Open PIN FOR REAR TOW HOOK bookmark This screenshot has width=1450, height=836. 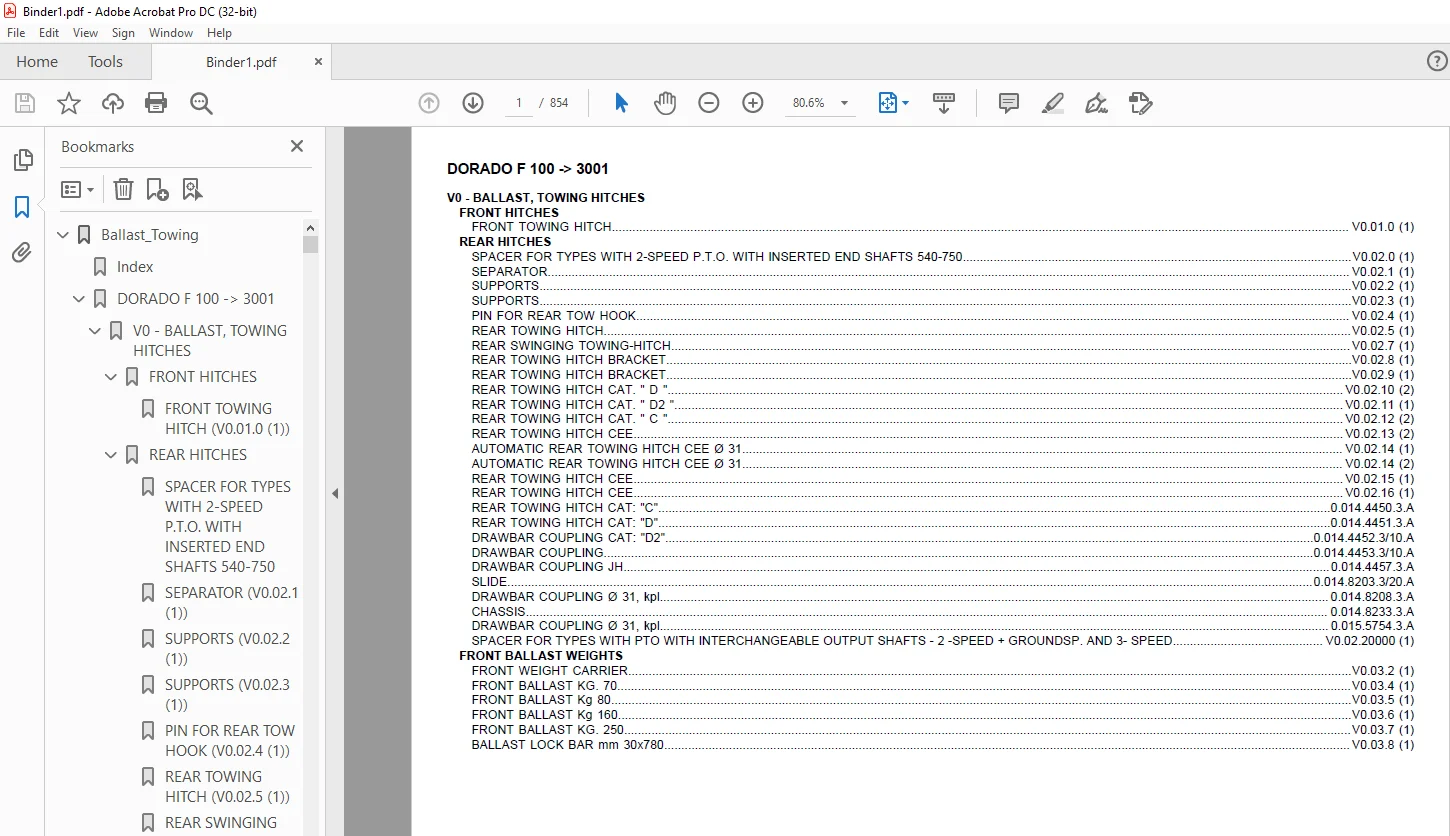coord(230,740)
